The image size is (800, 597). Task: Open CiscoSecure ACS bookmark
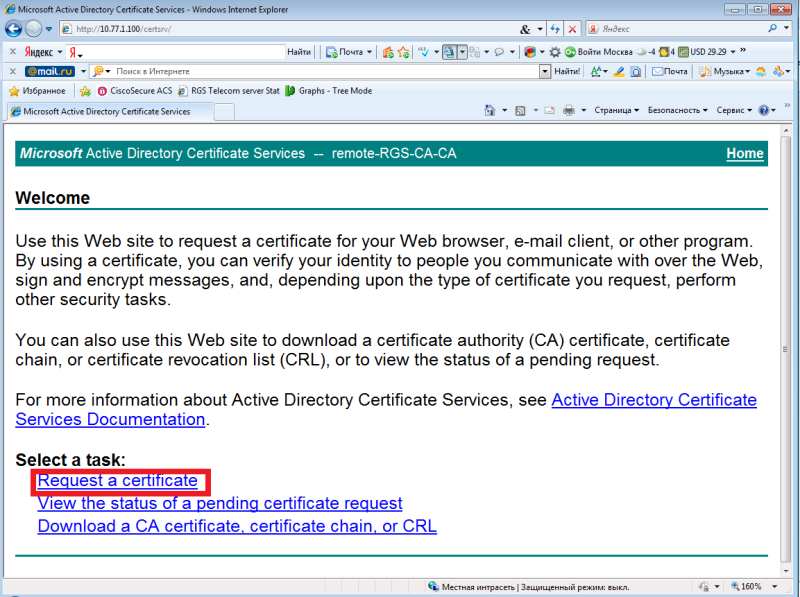(135, 91)
